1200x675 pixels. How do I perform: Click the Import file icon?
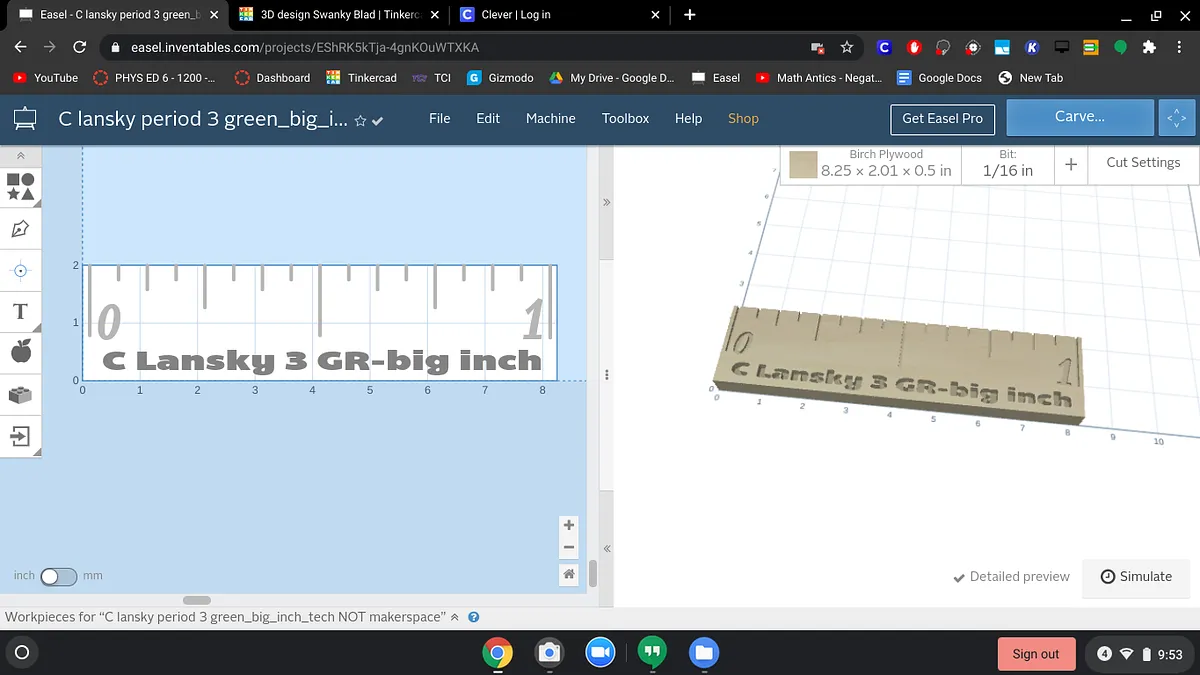pos(20,436)
